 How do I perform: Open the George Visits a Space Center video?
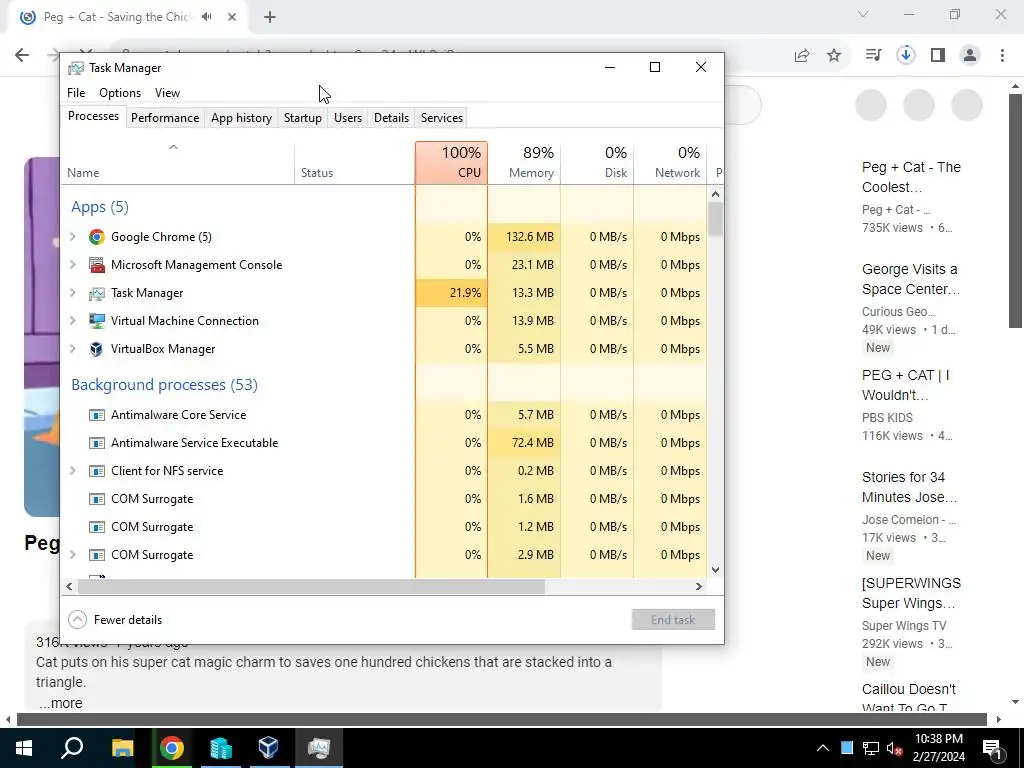(910, 279)
